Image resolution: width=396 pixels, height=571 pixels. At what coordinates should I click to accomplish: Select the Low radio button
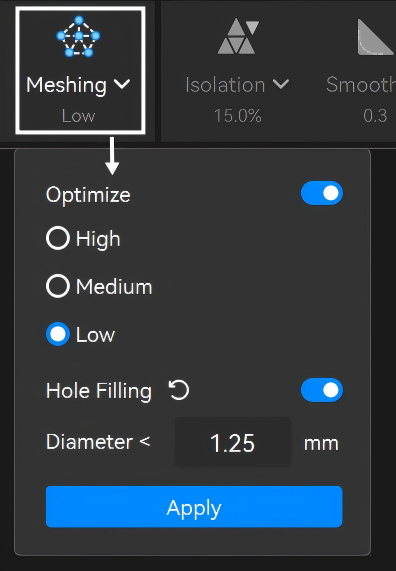[x=58, y=334]
